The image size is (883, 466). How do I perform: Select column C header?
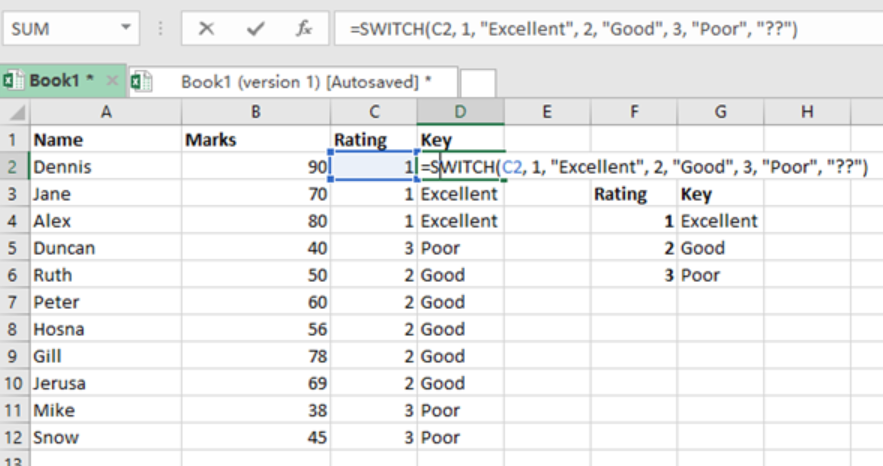pos(374,112)
